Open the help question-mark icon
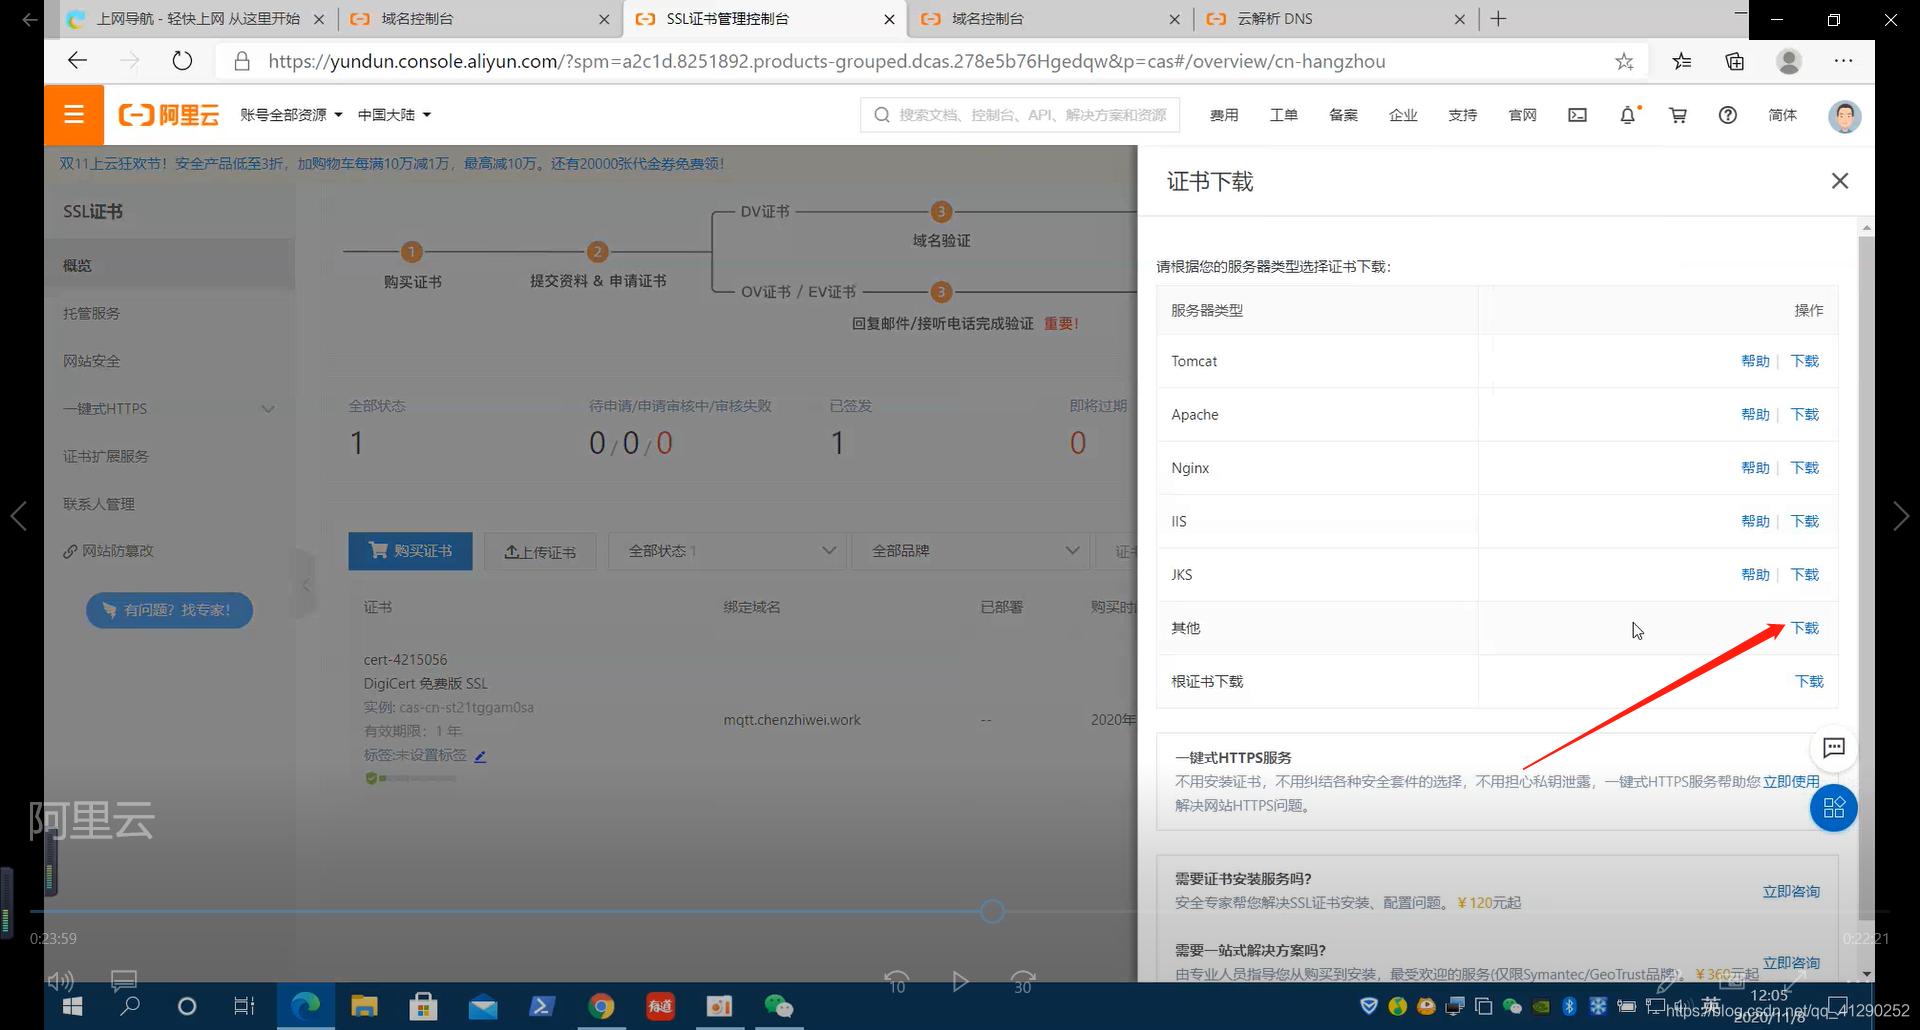The height and width of the screenshot is (1030, 1920). [x=1728, y=114]
